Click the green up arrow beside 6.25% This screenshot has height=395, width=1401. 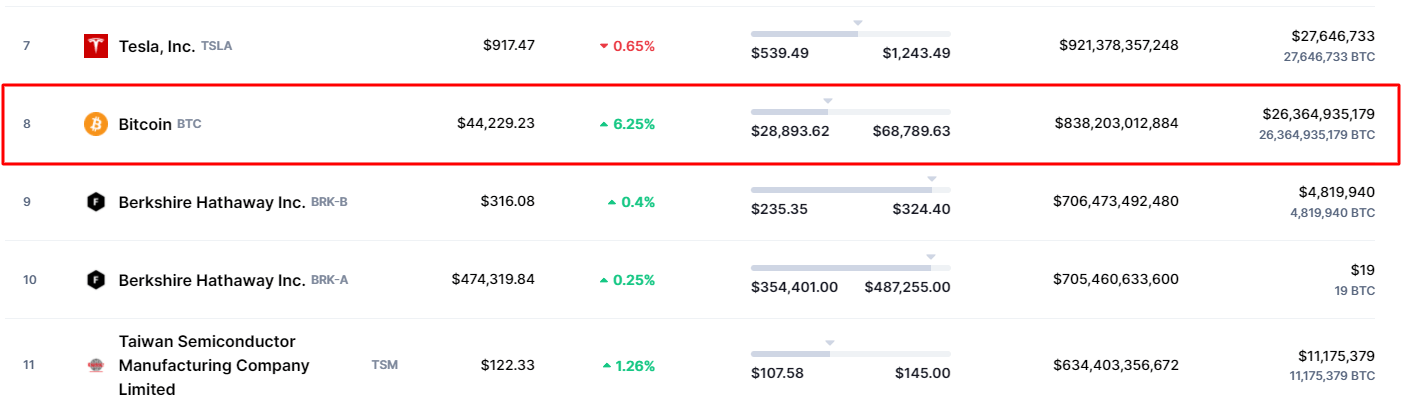(604, 124)
